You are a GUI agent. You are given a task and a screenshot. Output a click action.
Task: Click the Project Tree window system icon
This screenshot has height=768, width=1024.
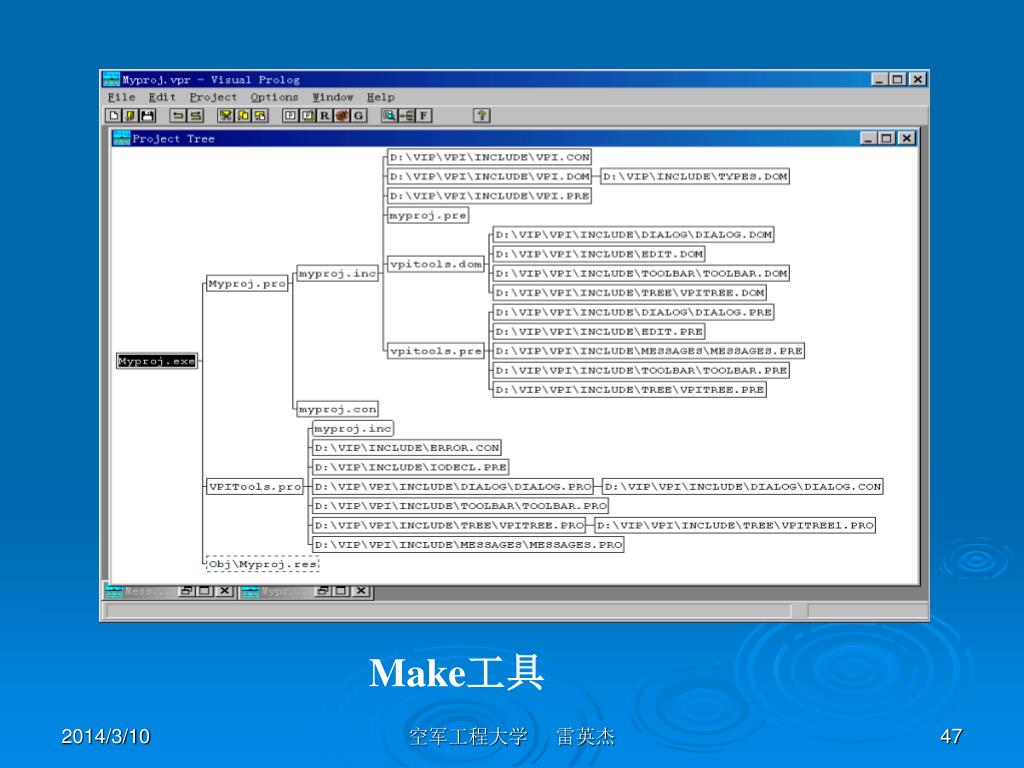(x=121, y=138)
